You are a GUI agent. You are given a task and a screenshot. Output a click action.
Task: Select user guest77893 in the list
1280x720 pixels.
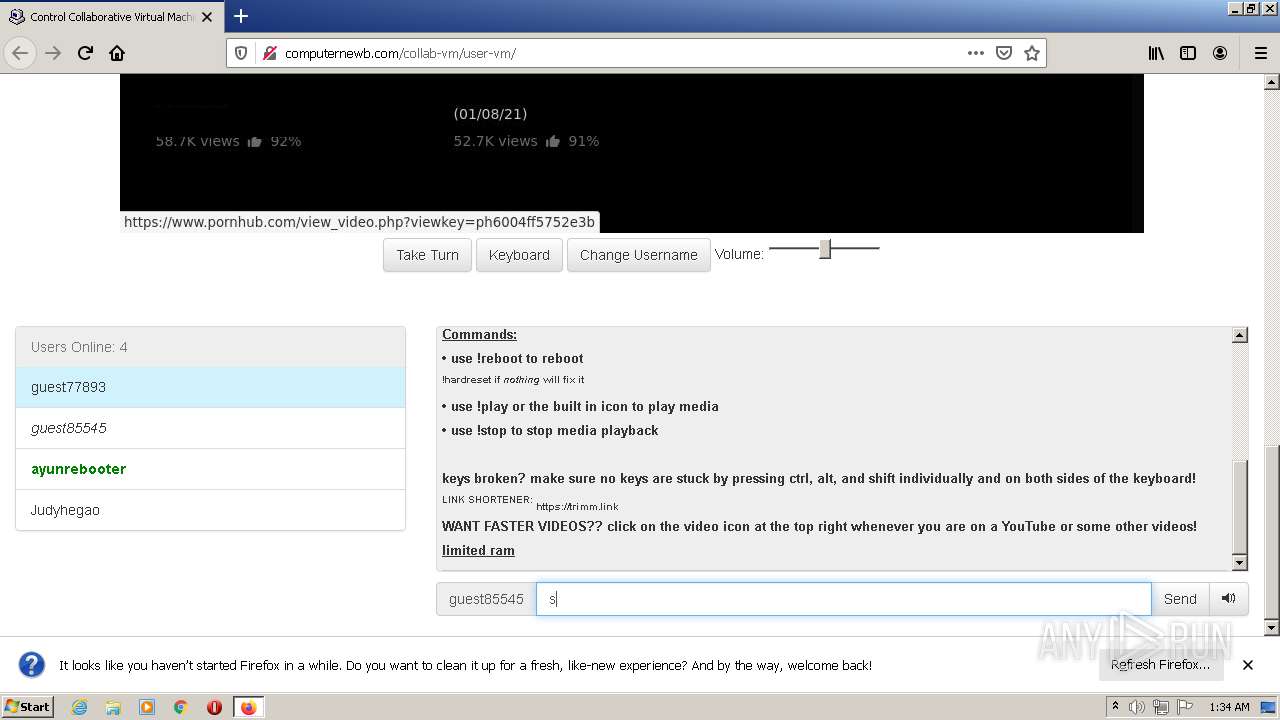[x=210, y=387]
